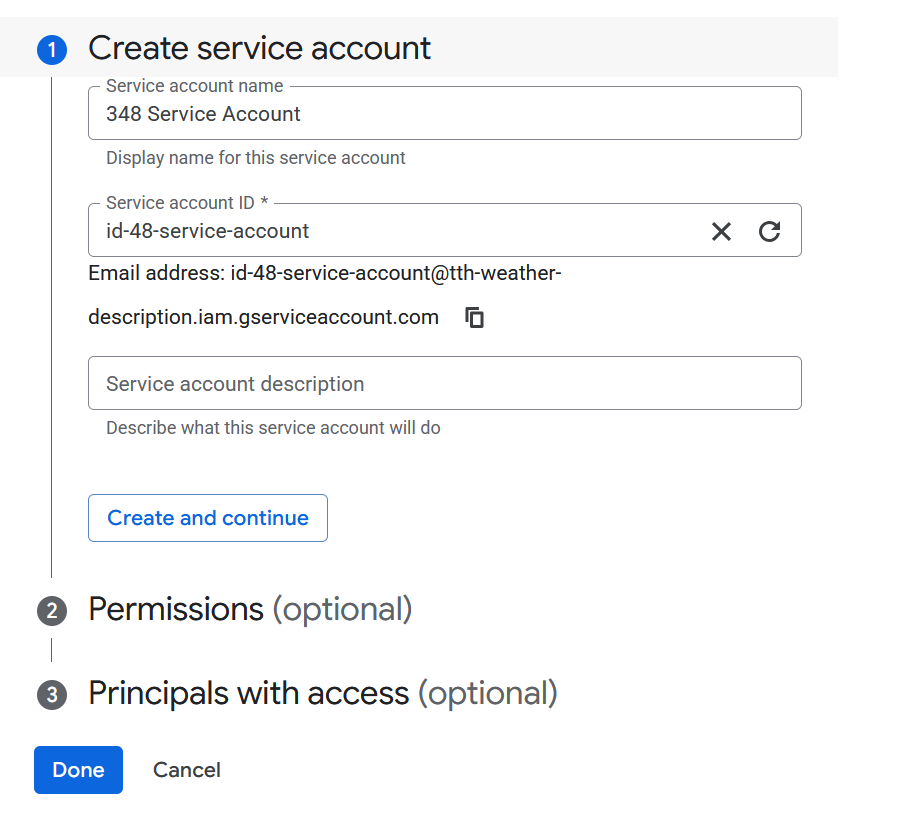Clear the Service account ID field with X icon
The height and width of the screenshot is (830, 904).
(721, 232)
